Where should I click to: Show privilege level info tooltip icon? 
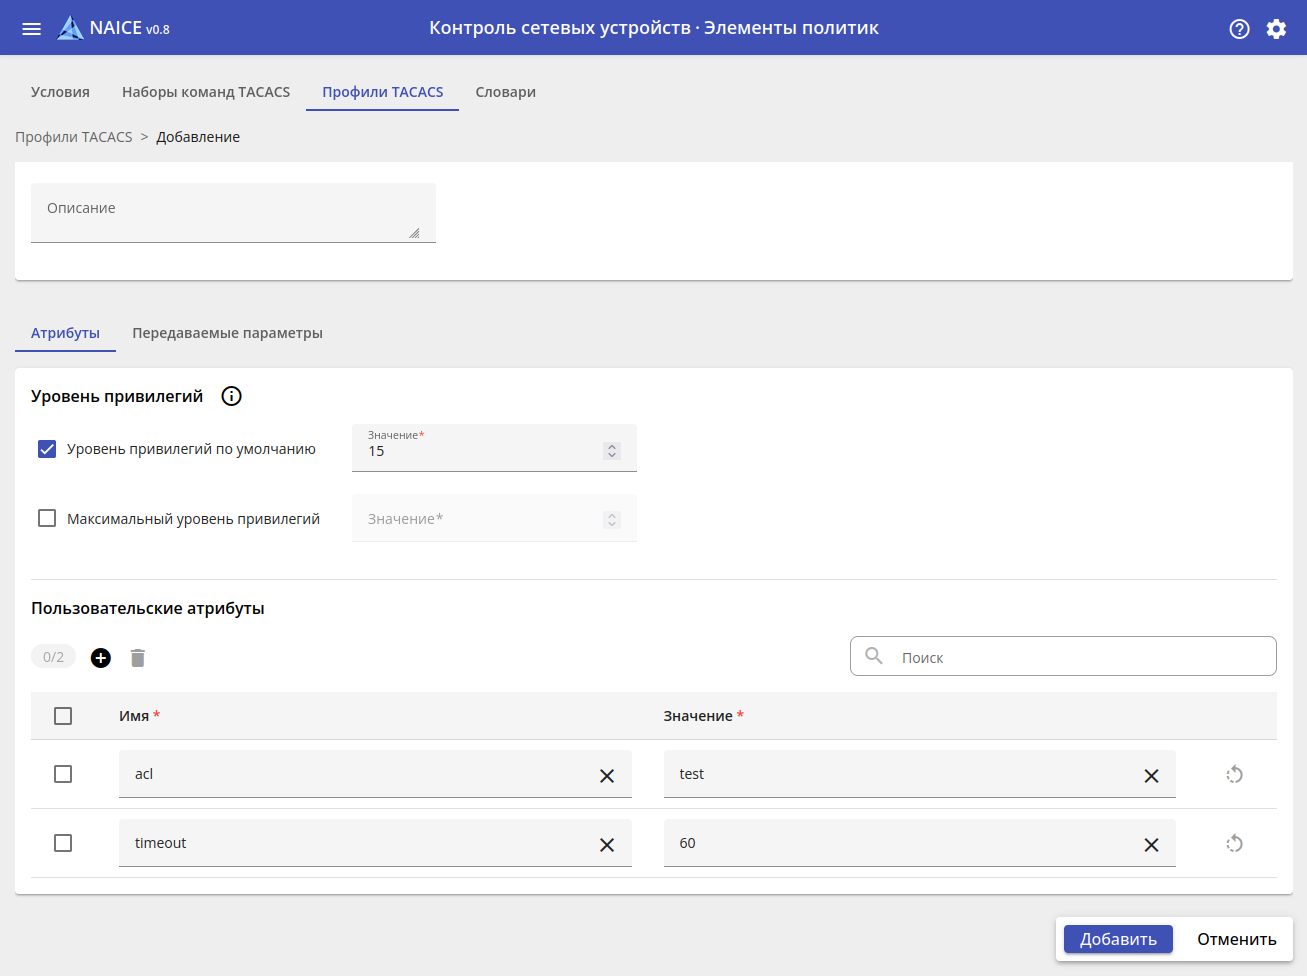click(x=231, y=396)
